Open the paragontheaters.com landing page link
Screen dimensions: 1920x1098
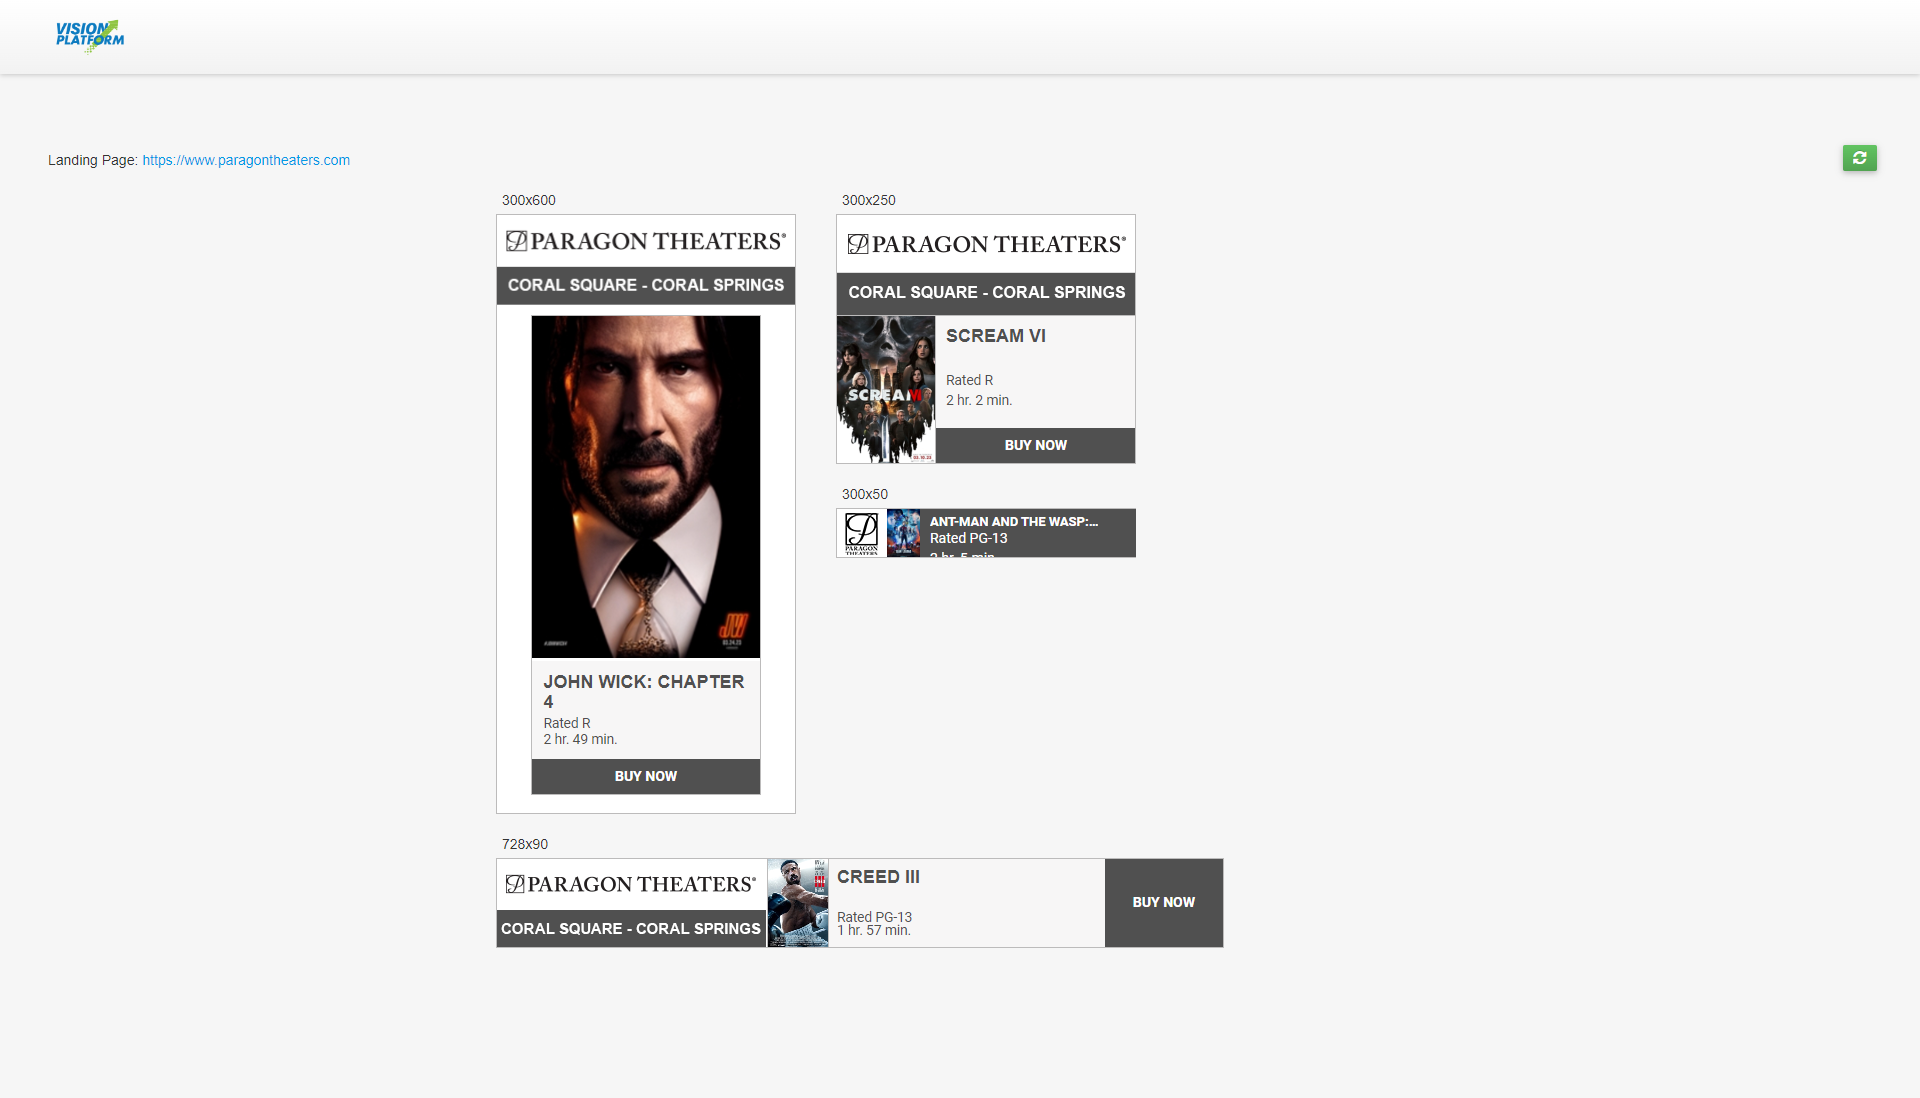(x=246, y=160)
